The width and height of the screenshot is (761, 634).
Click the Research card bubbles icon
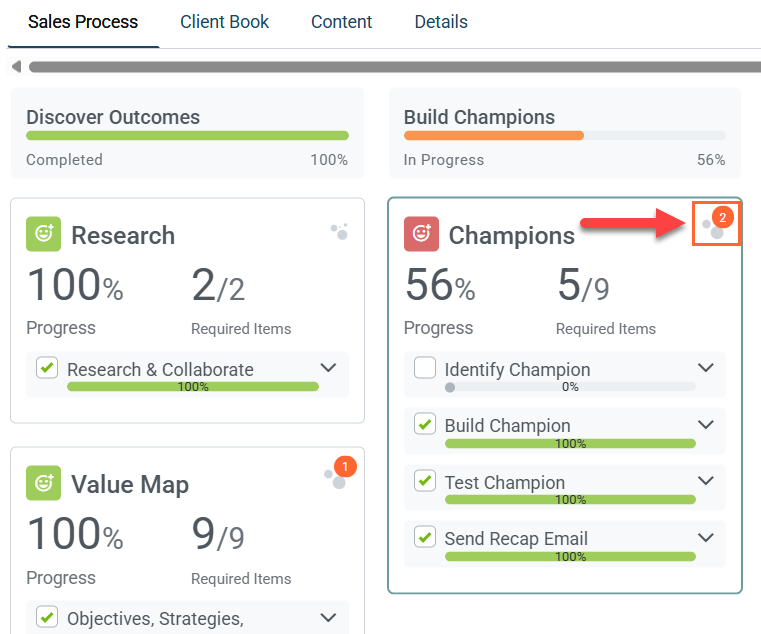pos(340,231)
